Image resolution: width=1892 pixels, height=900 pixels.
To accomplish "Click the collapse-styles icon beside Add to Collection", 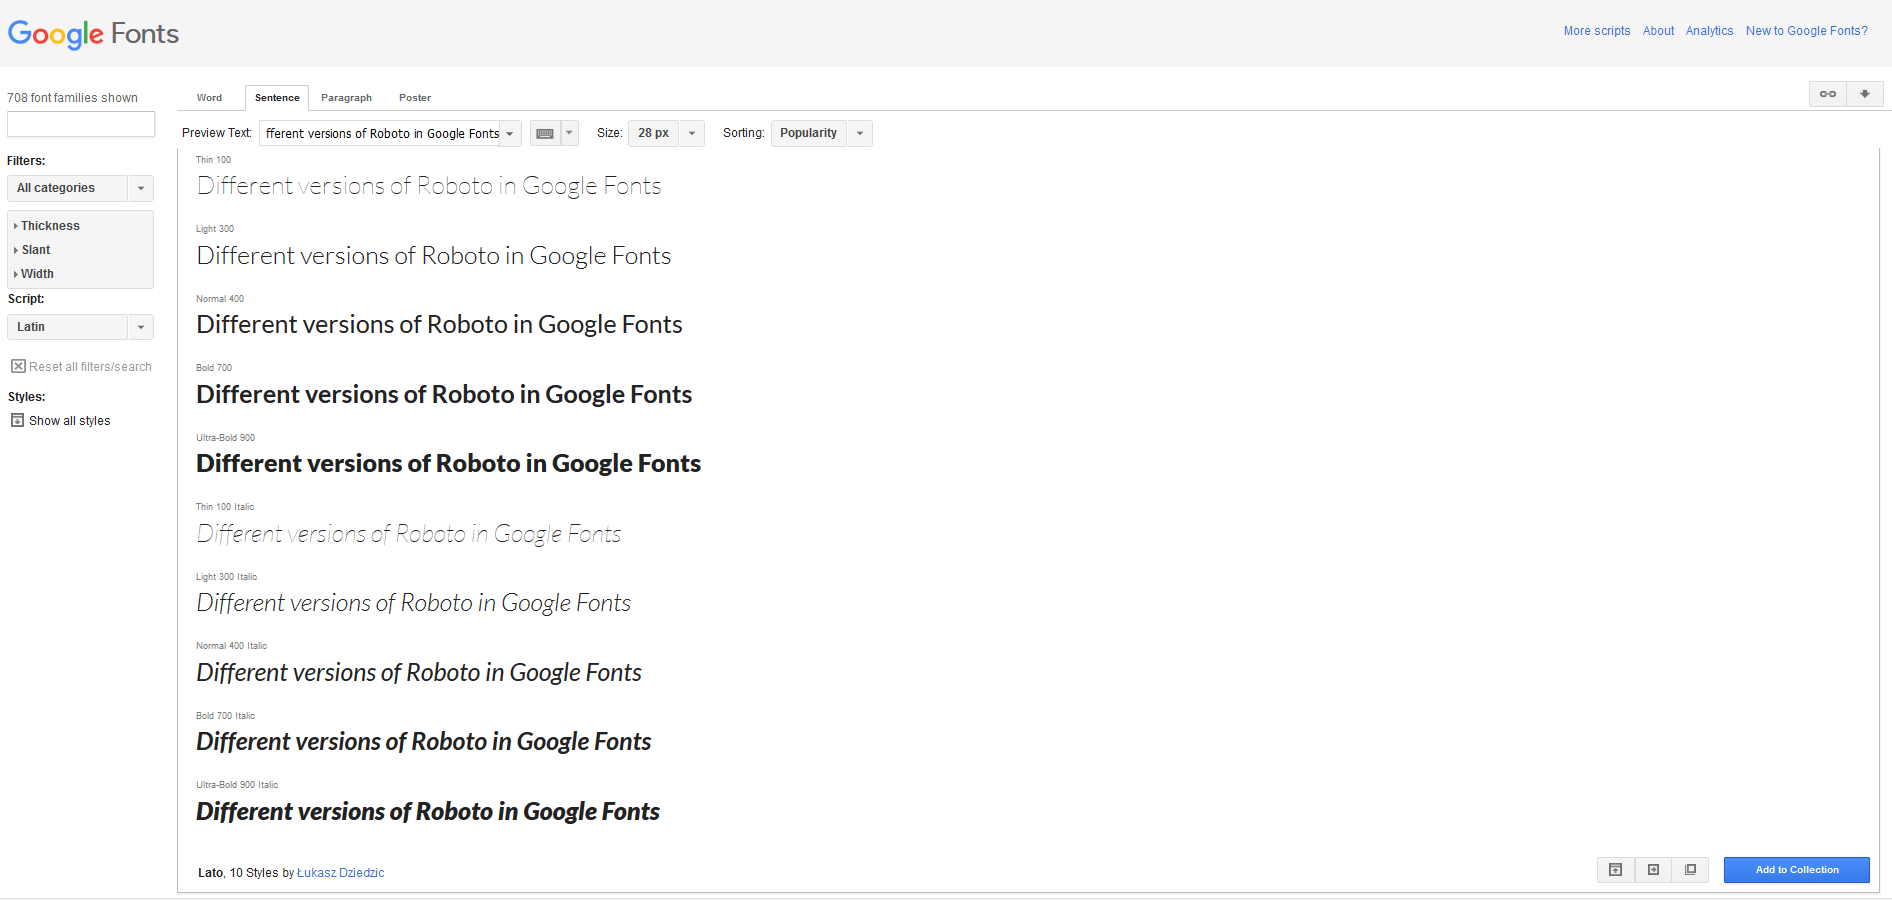I will (x=1615, y=870).
